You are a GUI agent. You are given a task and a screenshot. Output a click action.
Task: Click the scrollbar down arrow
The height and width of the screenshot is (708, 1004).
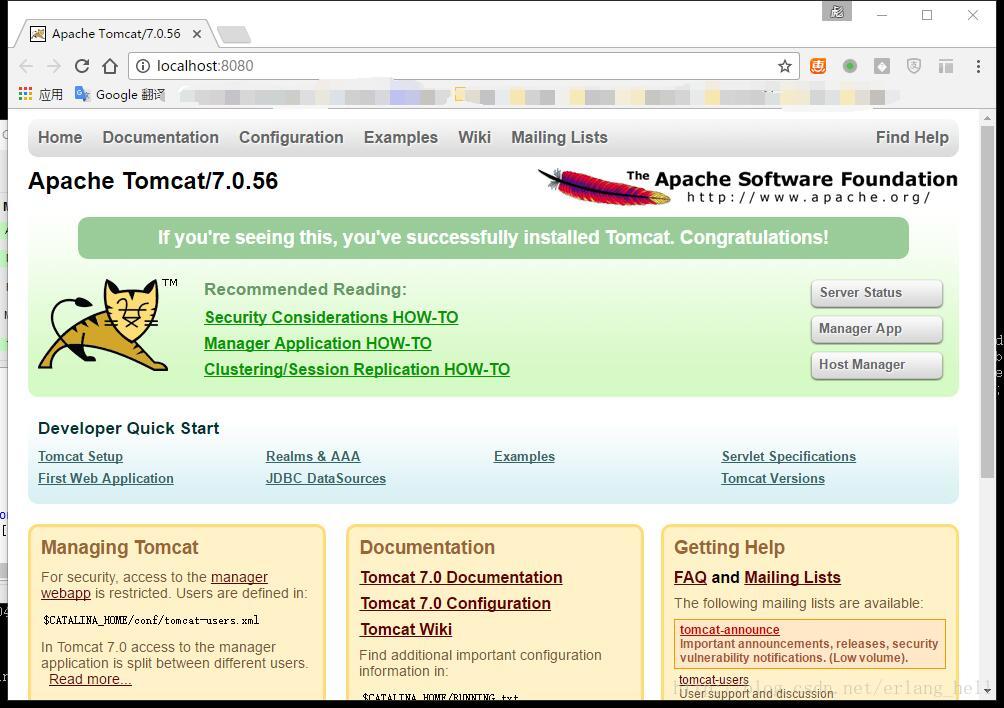(x=987, y=691)
